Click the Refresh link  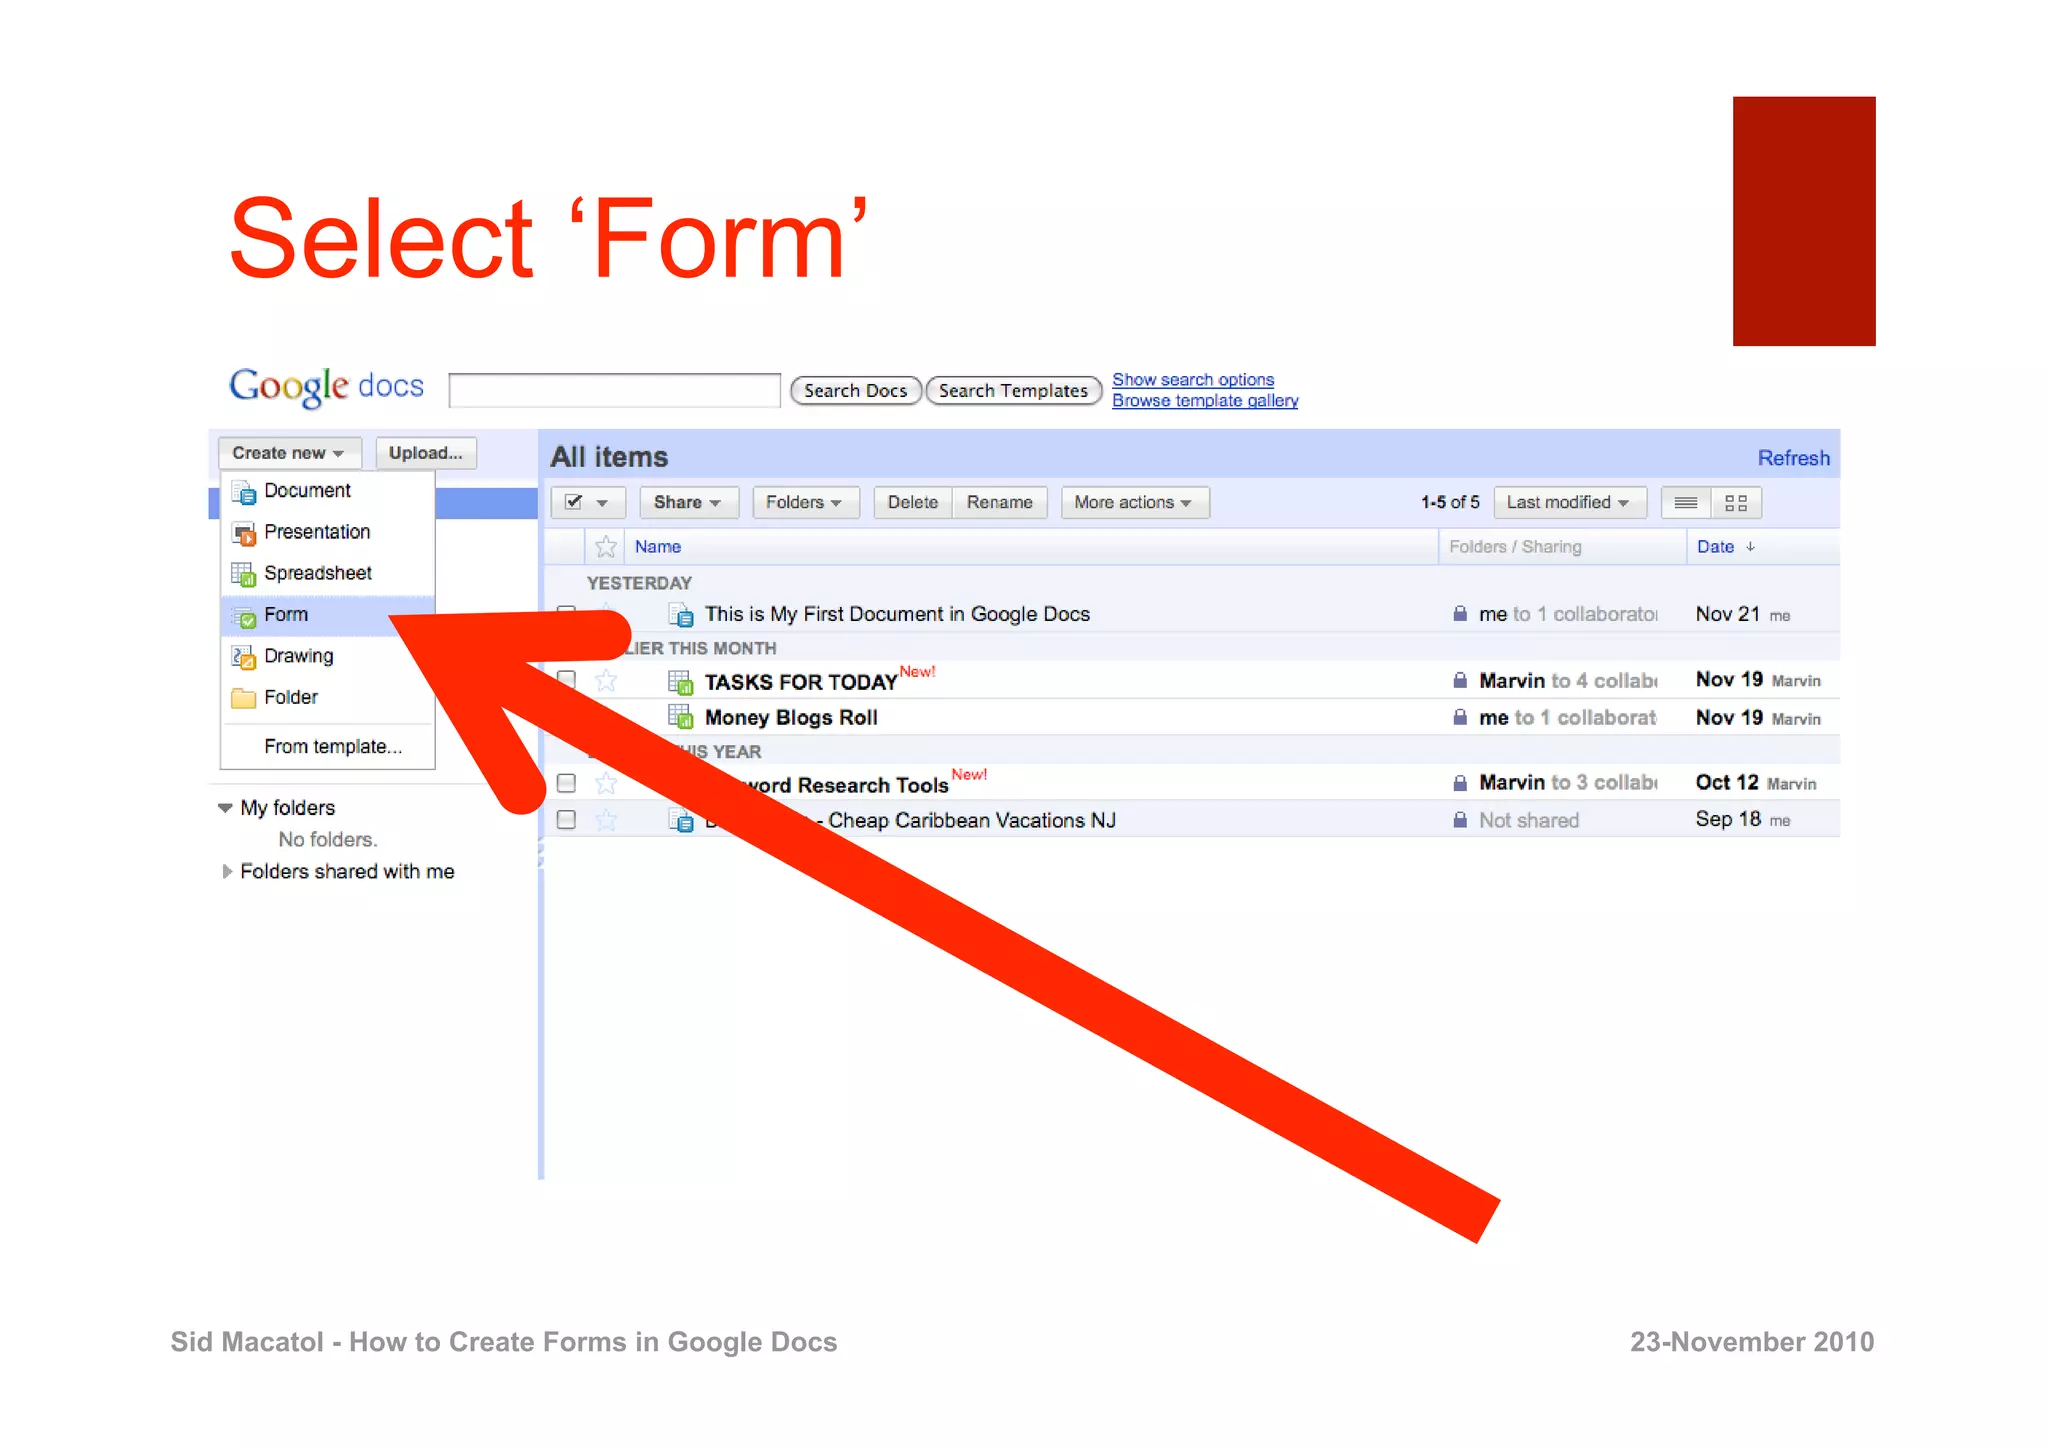coord(1794,458)
